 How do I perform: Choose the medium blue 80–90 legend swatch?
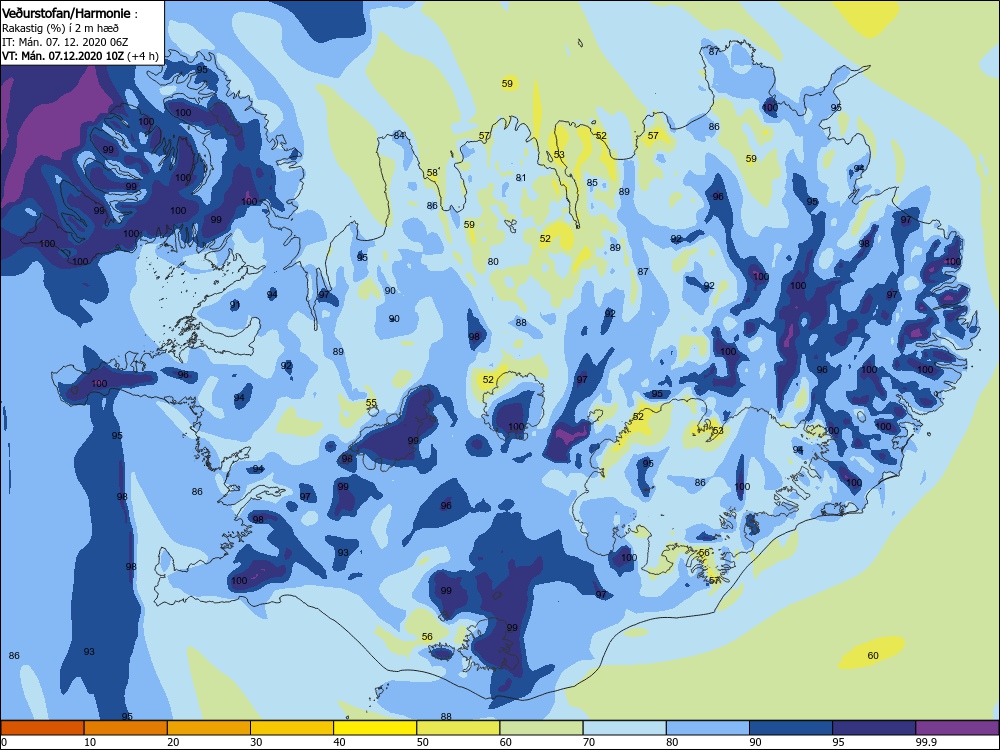tap(708, 728)
